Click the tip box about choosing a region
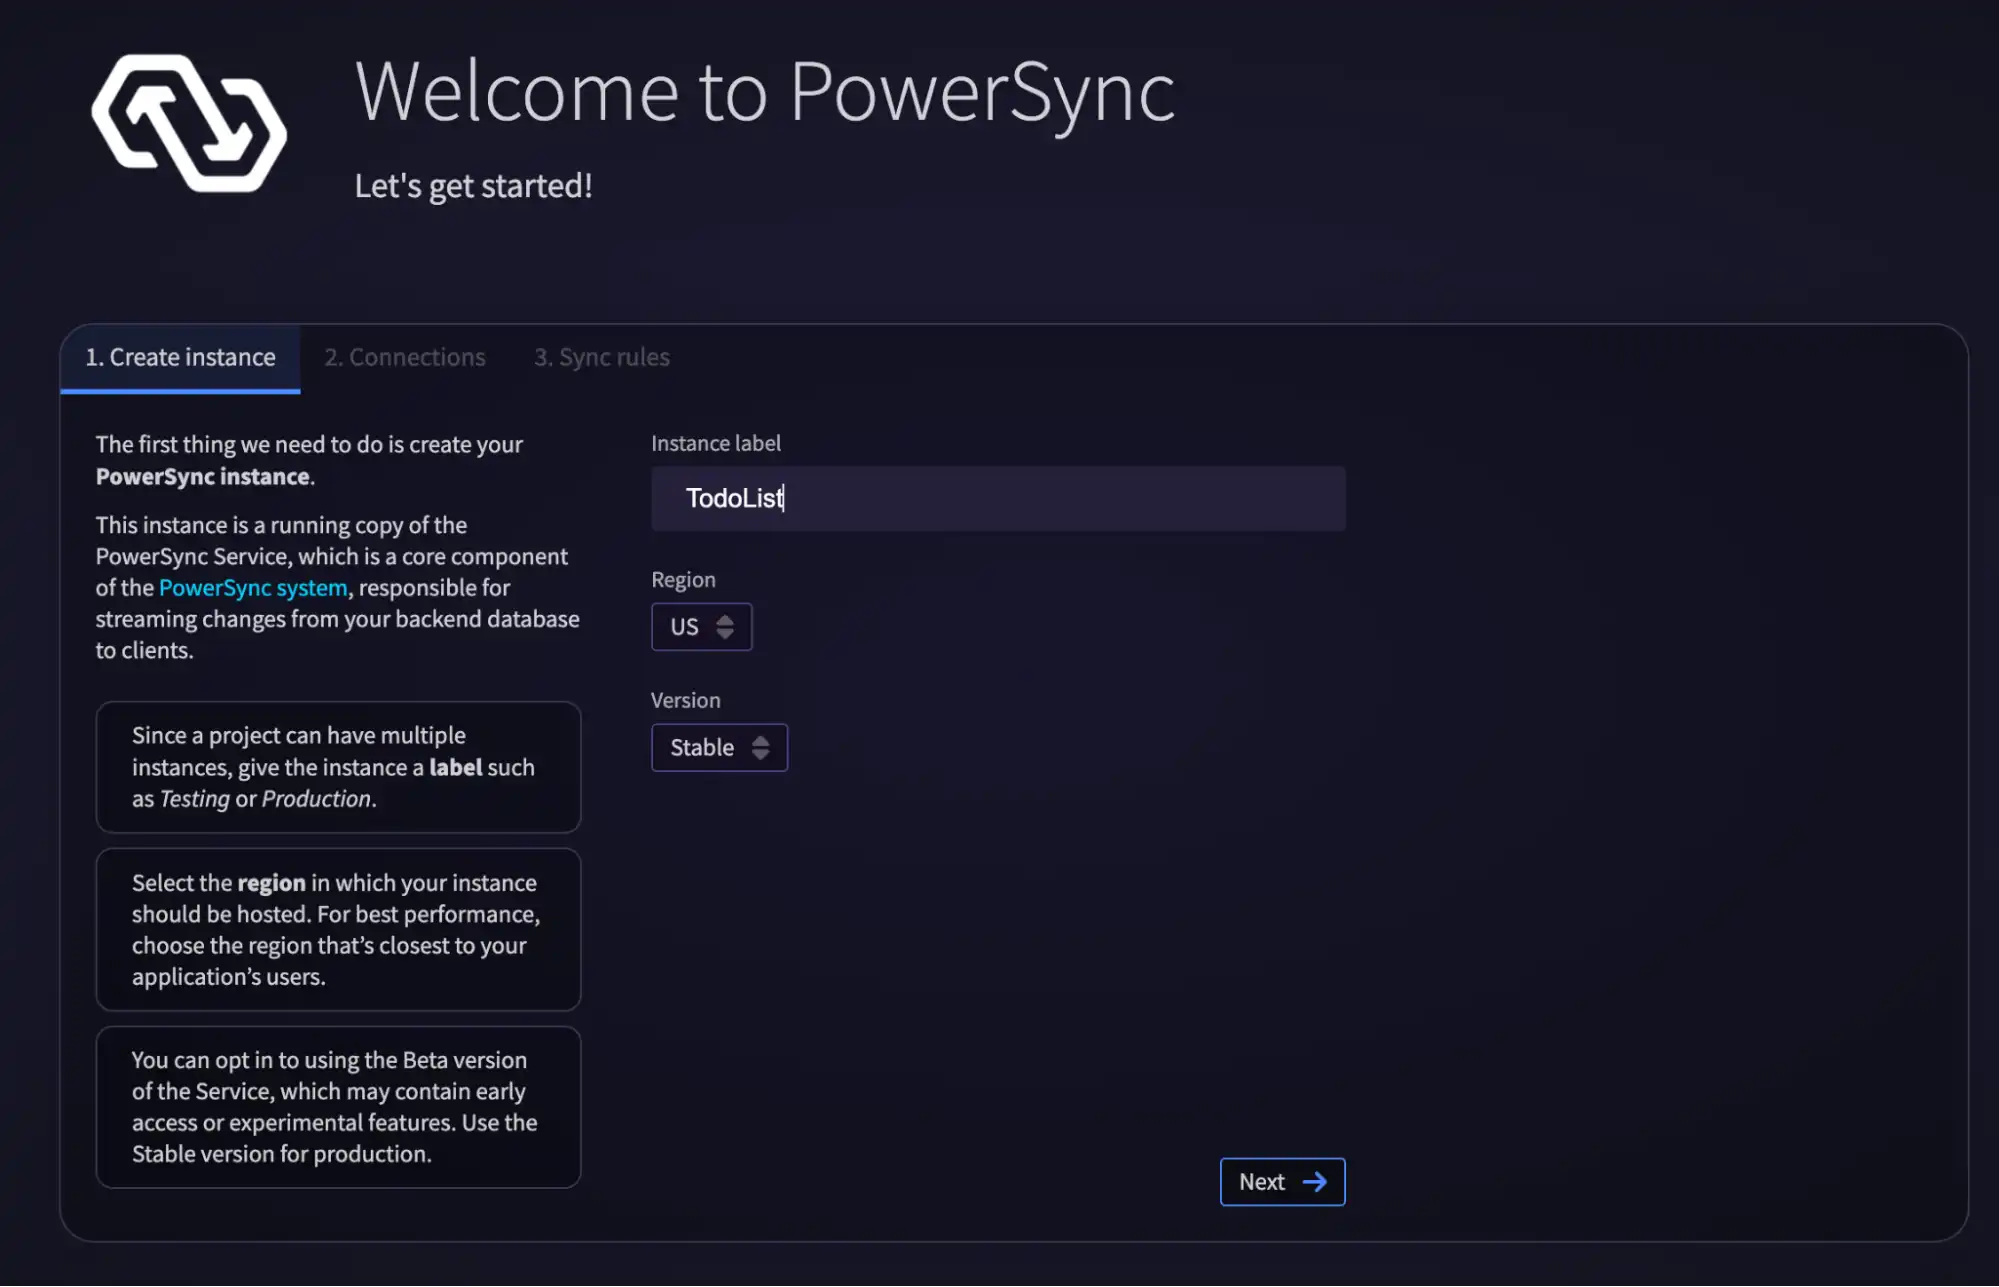 pos(337,929)
